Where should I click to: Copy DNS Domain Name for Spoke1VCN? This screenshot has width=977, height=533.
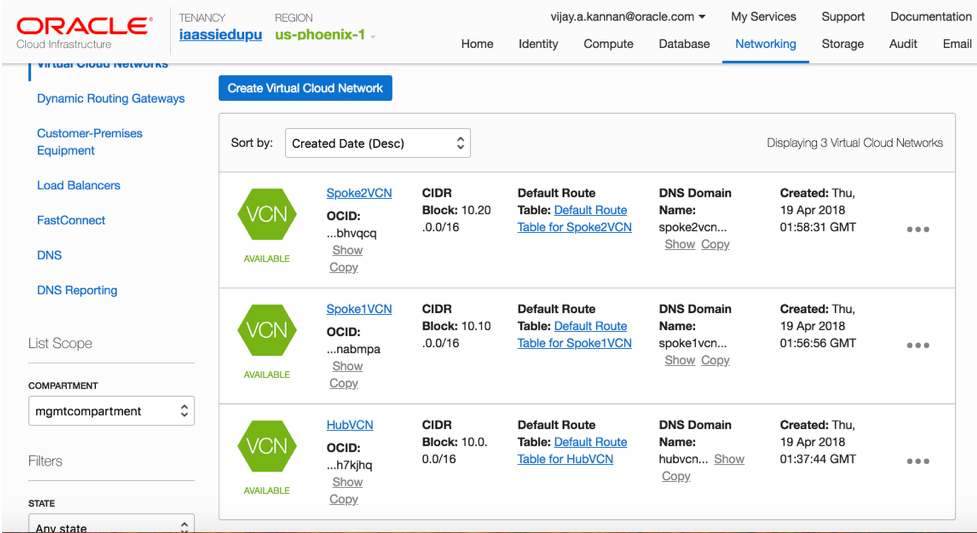[715, 360]
